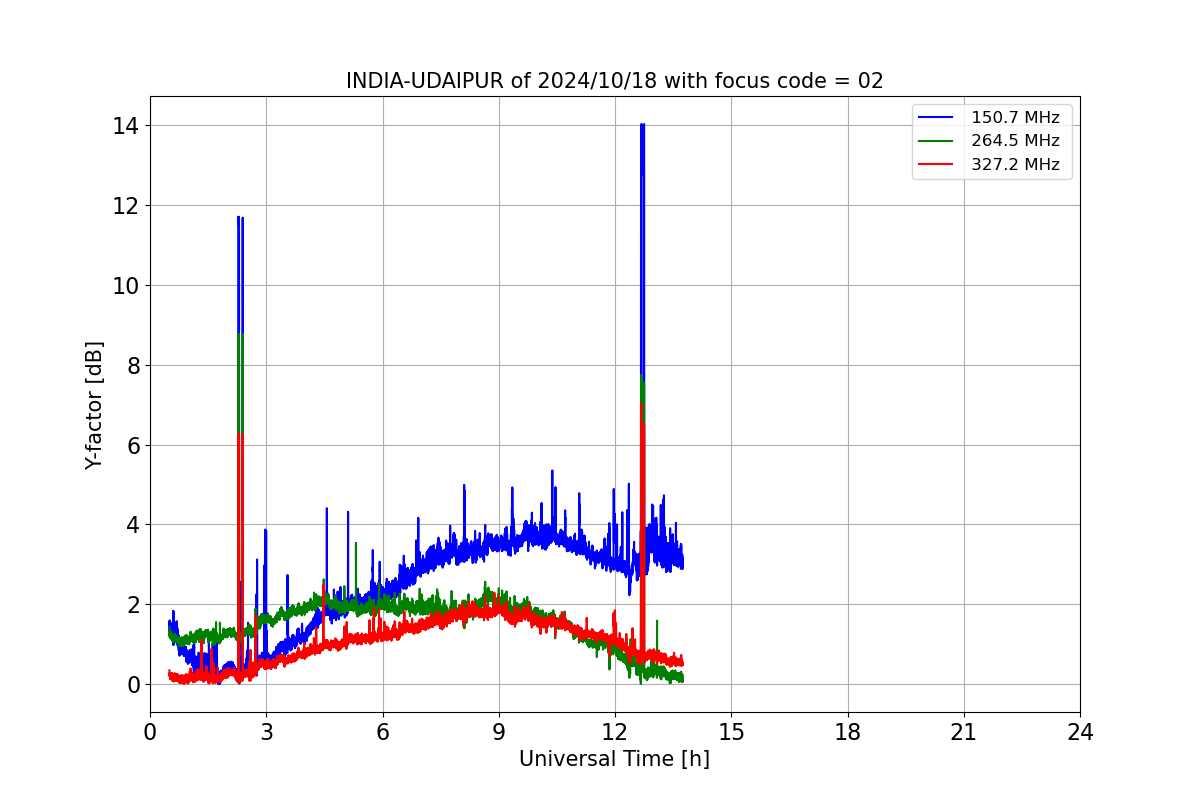1200x800 pixels.
Task: Click the plot title text INDIA-UDAIPUR
Action: pos(424,81)
